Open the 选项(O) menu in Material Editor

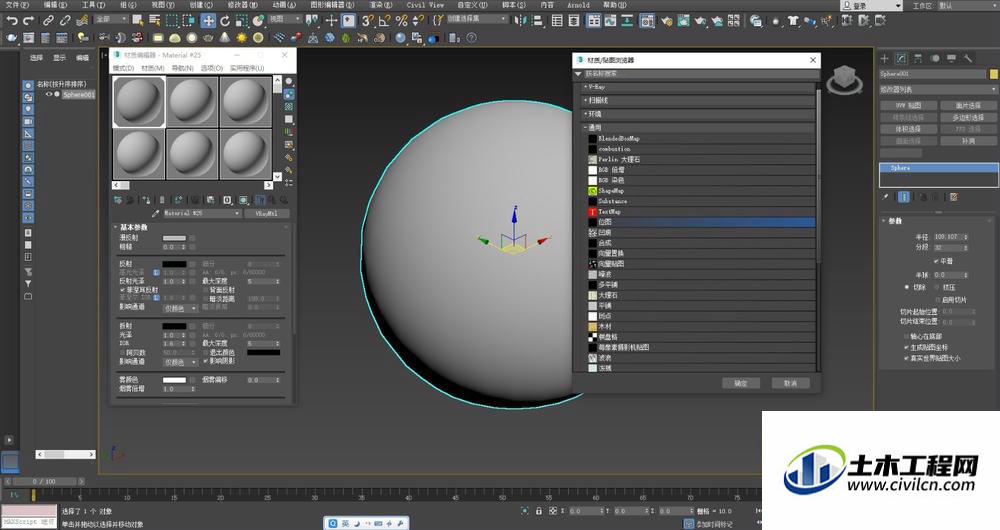click(x=212, y=68)
